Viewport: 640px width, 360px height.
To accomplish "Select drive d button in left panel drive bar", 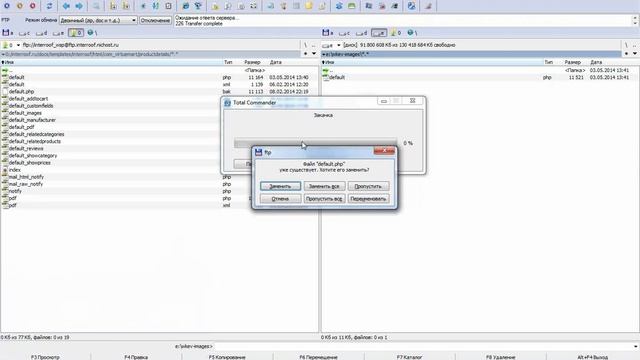I will [x=41, y=33].
